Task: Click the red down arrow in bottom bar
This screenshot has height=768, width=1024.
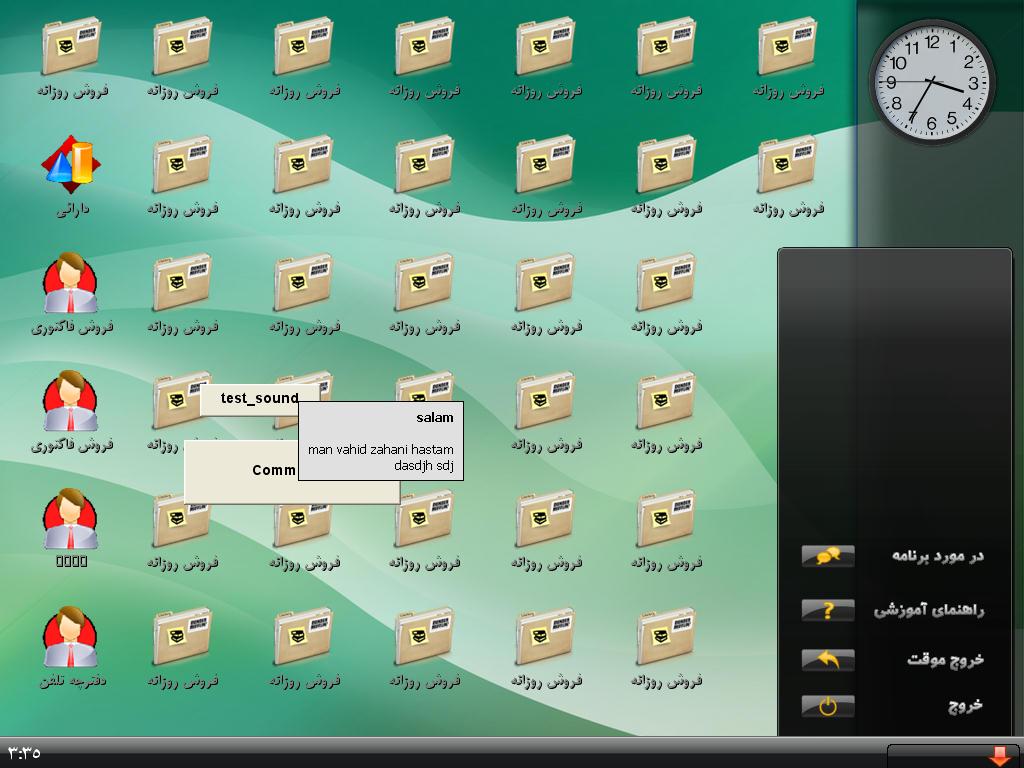Action: tap(999, 756)
